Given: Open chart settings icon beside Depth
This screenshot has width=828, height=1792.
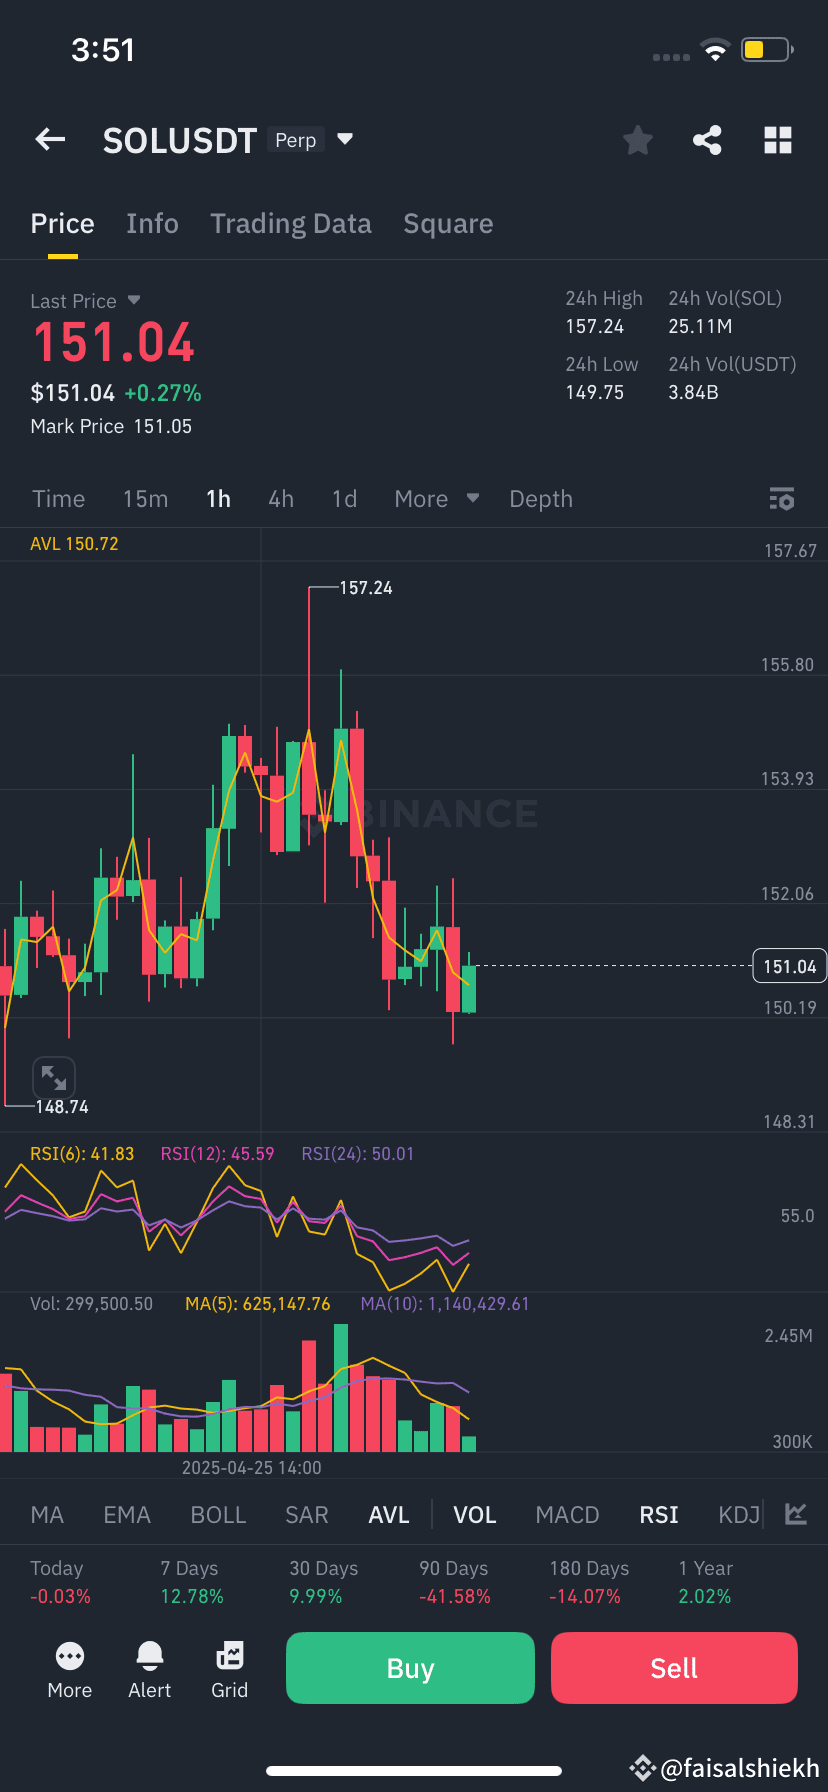Looking at the screenshot, I should 781,499.
